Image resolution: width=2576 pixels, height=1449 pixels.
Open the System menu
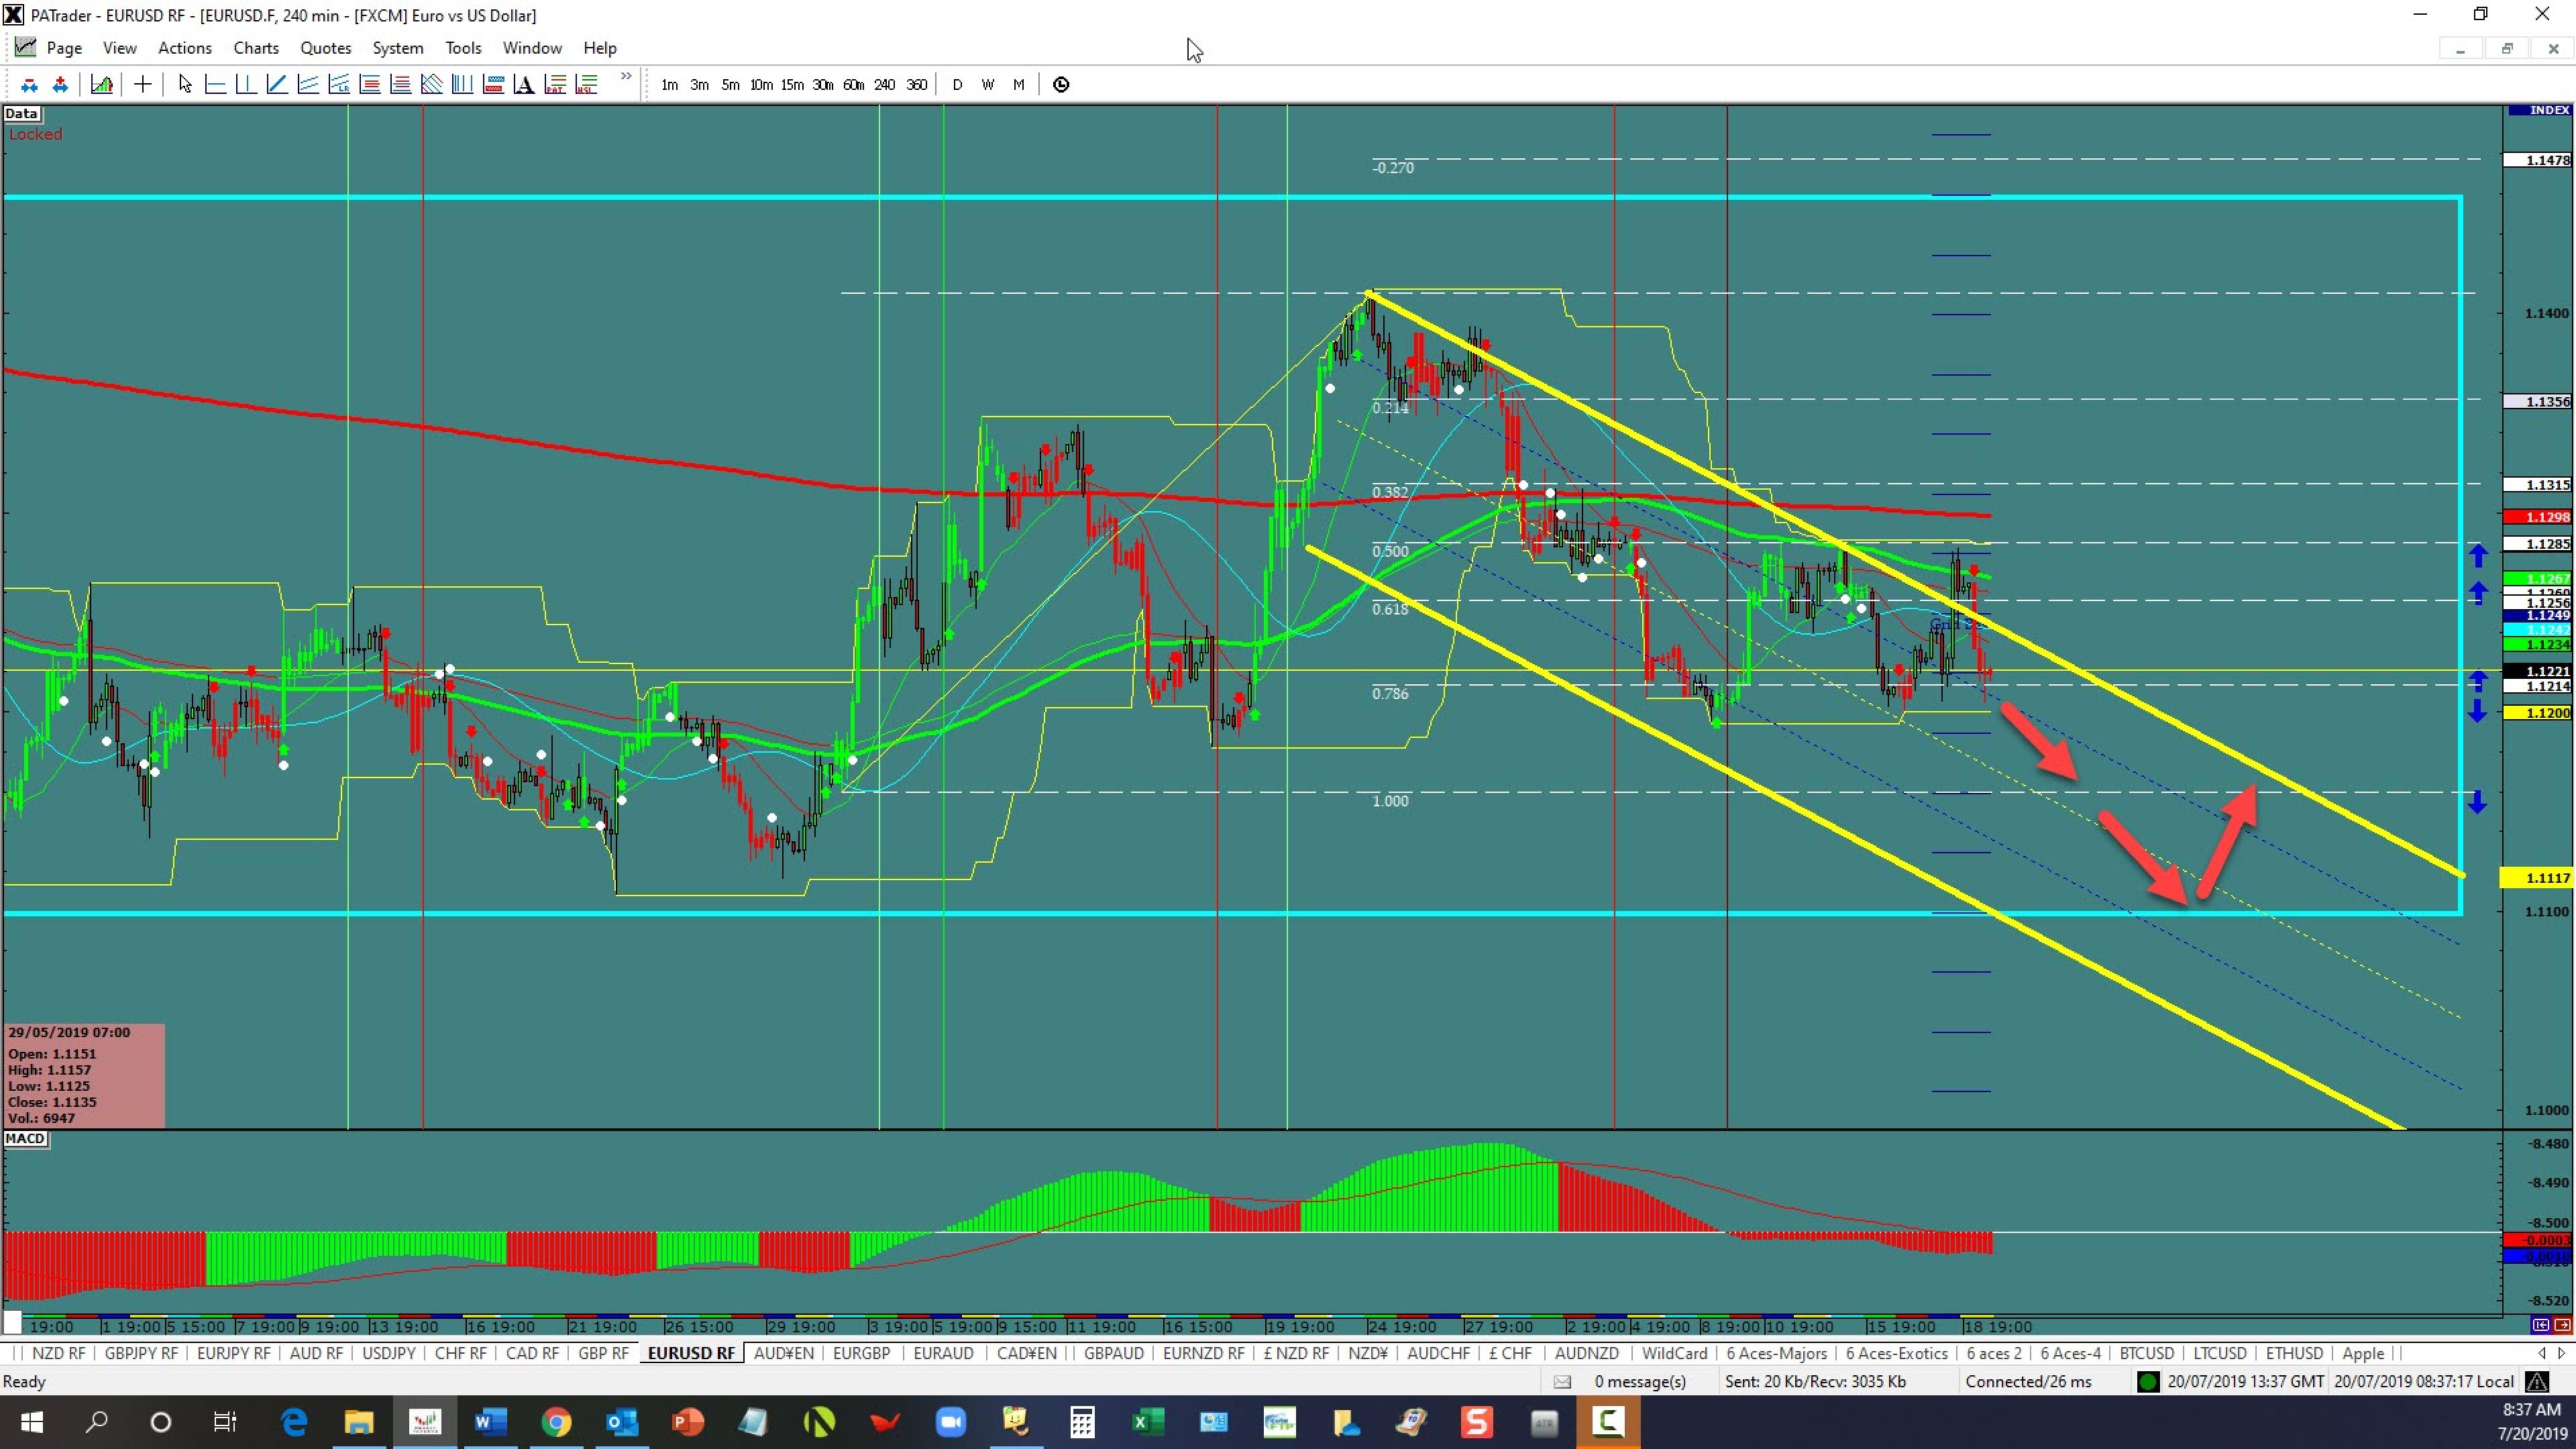(398, 48)
